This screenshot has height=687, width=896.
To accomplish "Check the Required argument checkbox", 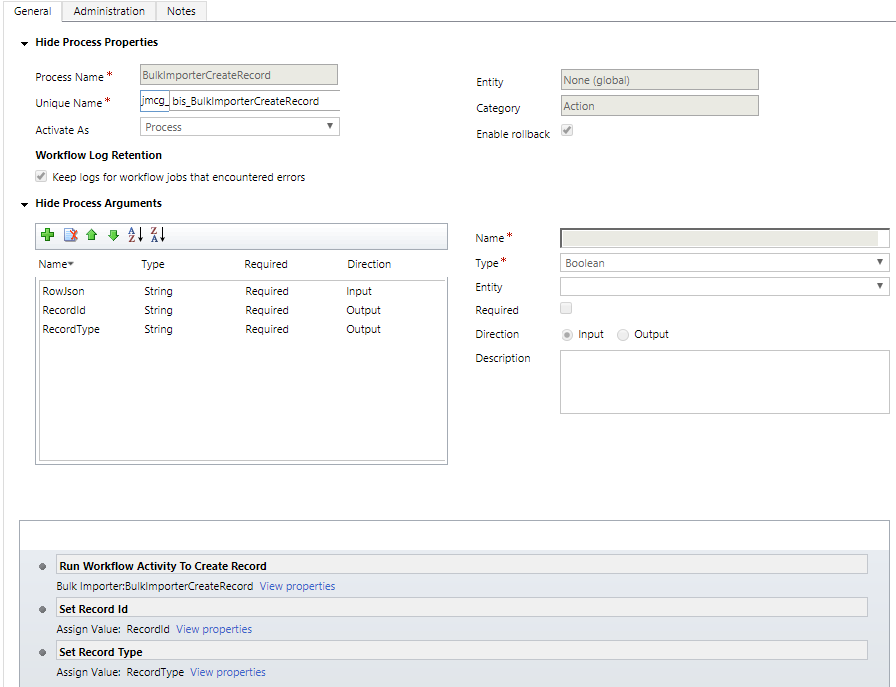I will tap(567, 309).
